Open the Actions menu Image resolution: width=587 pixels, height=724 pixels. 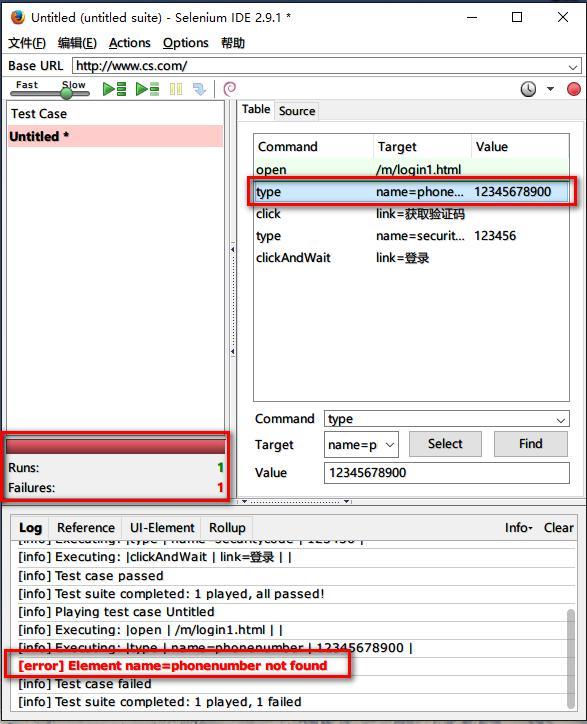pos(130,43)
